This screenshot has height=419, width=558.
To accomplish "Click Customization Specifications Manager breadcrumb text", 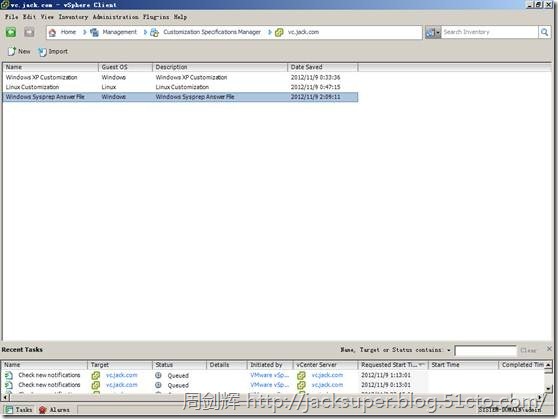I will point(212,32).
